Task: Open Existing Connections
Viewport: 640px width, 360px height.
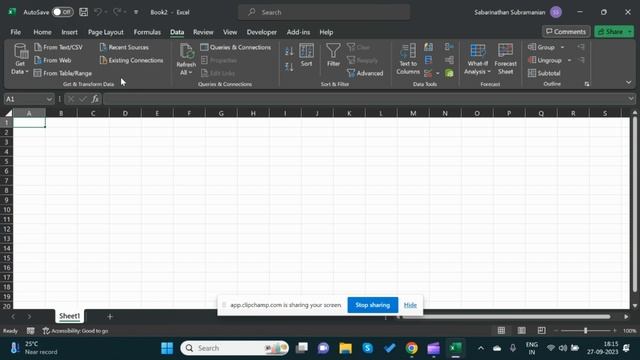Action: pos(131,60)
